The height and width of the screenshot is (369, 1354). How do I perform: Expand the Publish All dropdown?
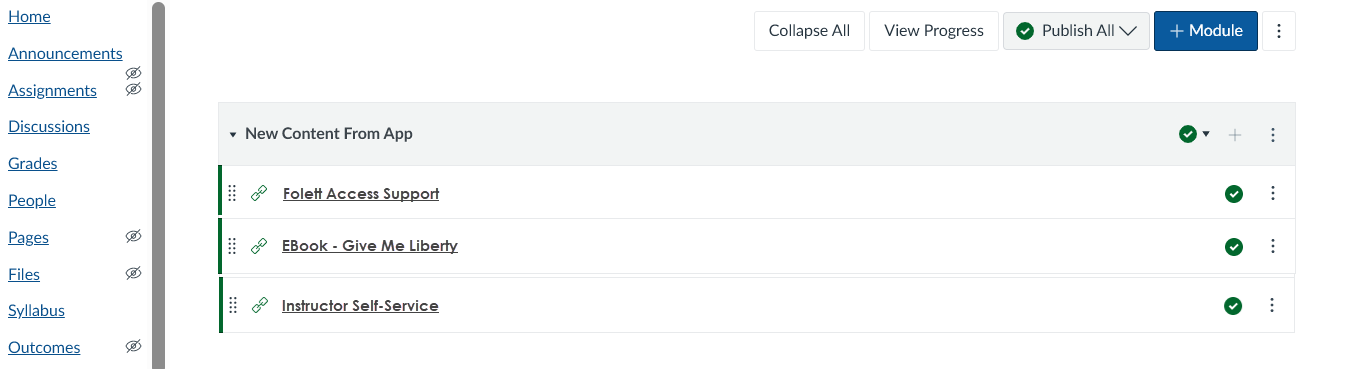tap(1076, 31)
